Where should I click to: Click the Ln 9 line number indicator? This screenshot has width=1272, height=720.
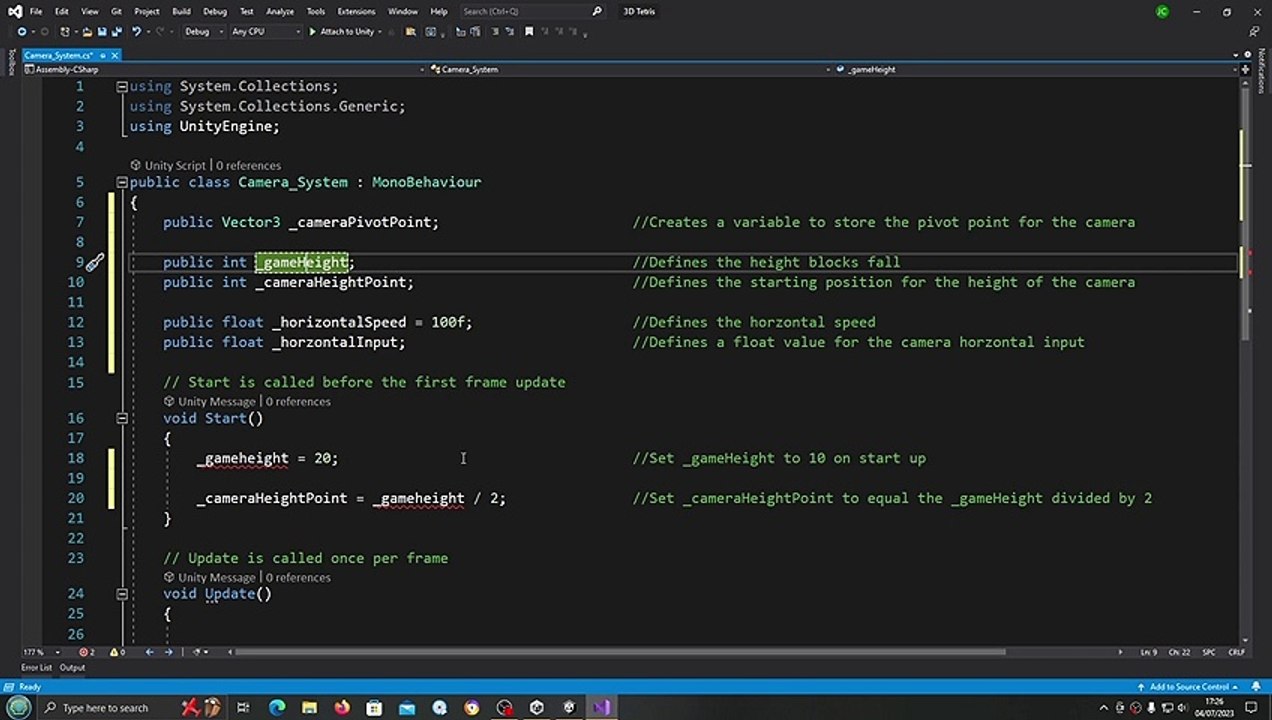point(1149,652)
